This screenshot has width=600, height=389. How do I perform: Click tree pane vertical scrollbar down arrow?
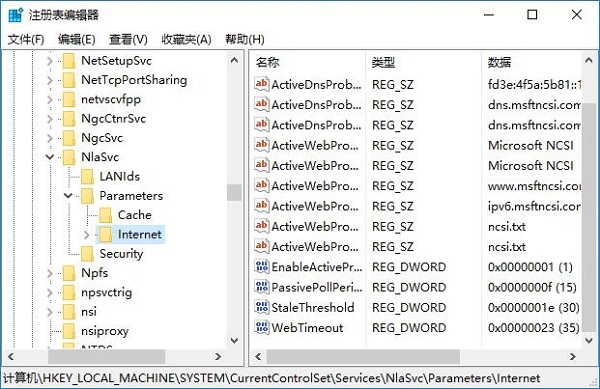pyautogui.click(x=234, y=340)
